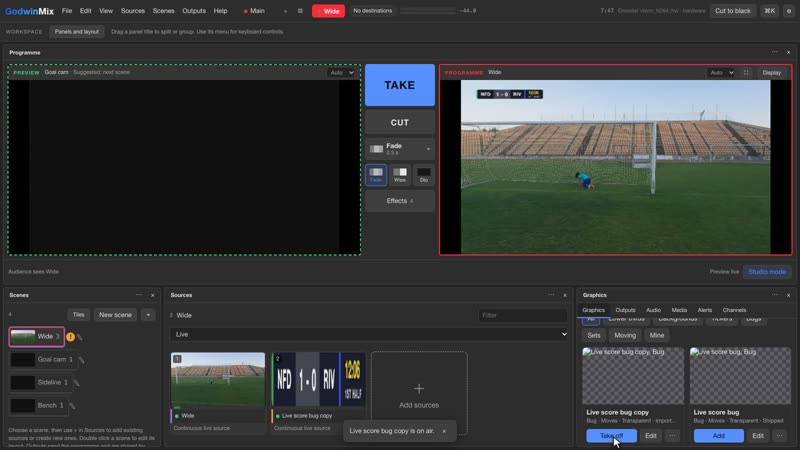Open the Graphics panel options menu
Viewport: 800px width, 450px height.
[774, 295]
